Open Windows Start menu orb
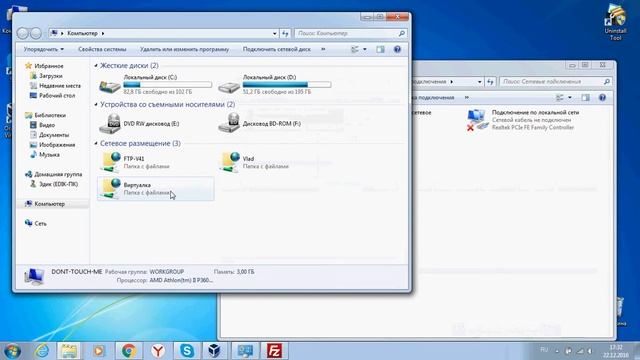Image resolution: width=640 pixels, height=360 pixels. (x=12, y=351)
